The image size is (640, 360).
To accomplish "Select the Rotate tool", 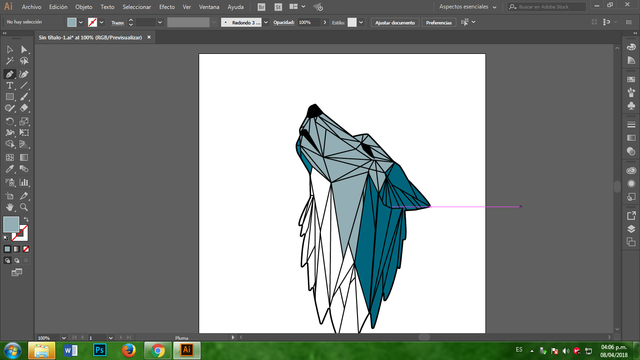I will click(x=9, y=121).
